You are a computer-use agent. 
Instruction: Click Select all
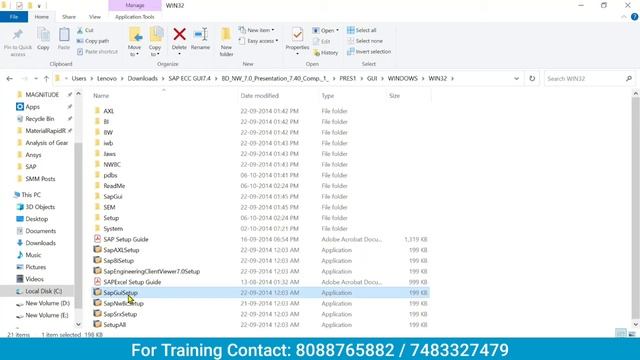point(362,30)
